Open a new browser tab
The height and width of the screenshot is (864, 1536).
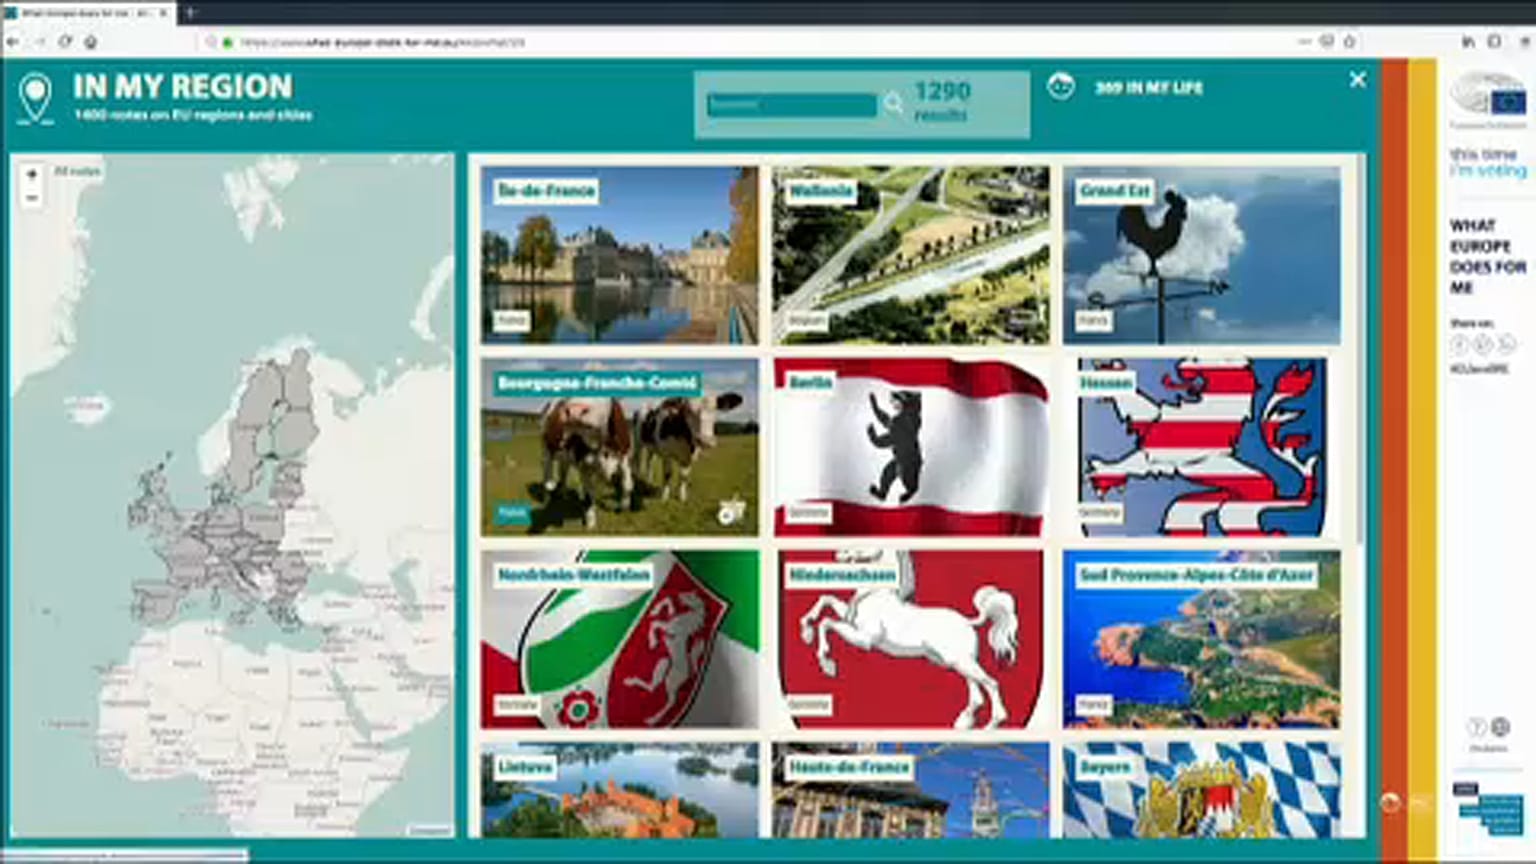pyautogui.click(x=190, y=13)
